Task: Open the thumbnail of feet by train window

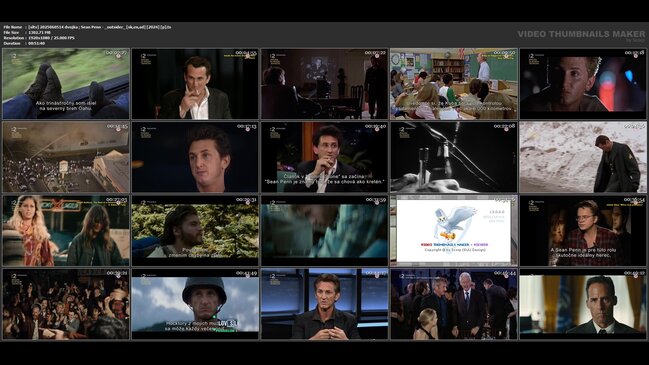Action: [x=66, y=84]
